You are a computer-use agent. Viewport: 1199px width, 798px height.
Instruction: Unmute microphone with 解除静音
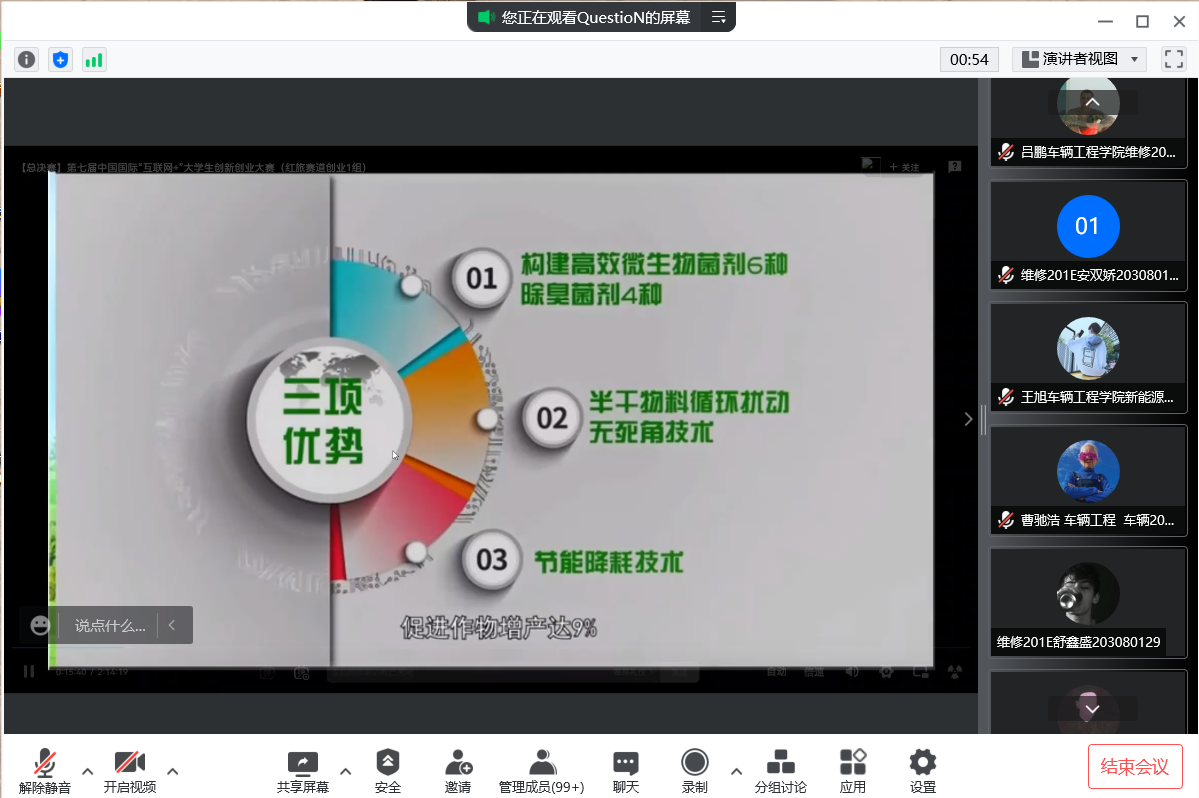tap(45, 771)
